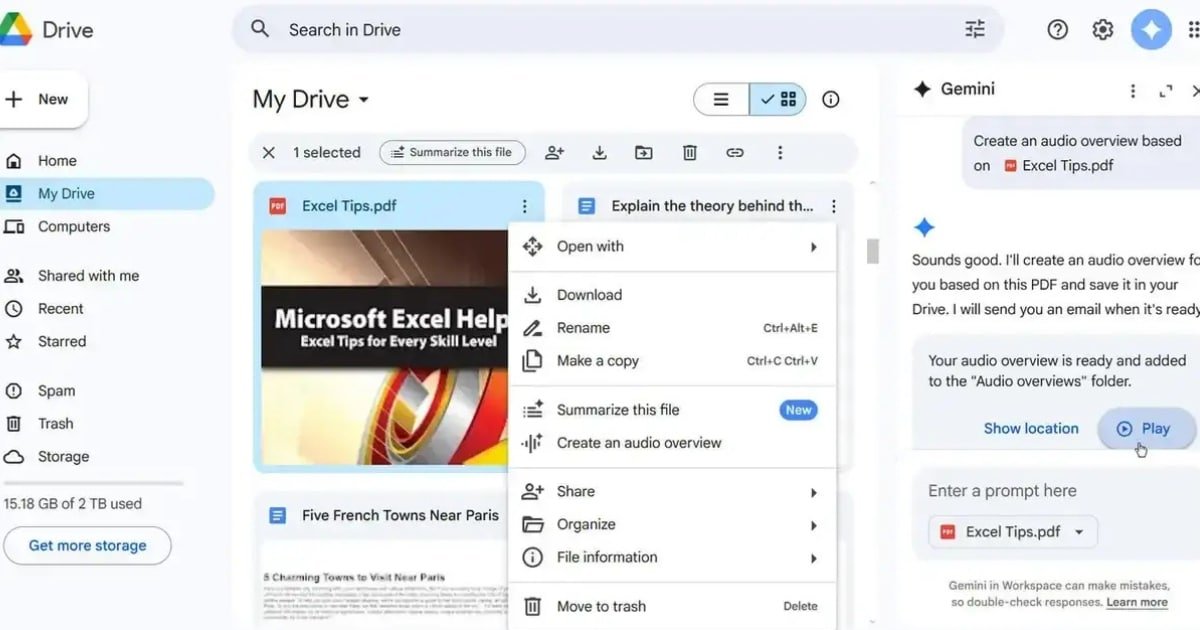Click the Show location link
The width and height of the screenshot is (1200, 630).
1031,428
